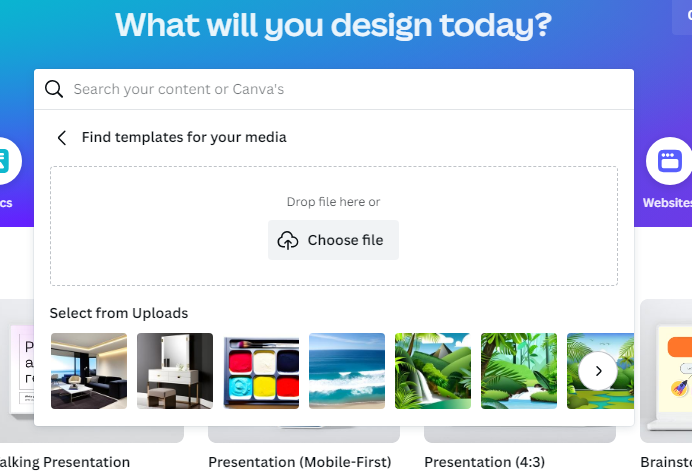Viewport: 692px width, 473px height.
Task: Open the Brainstorm template thumbnail
Action: pos(666,371)
